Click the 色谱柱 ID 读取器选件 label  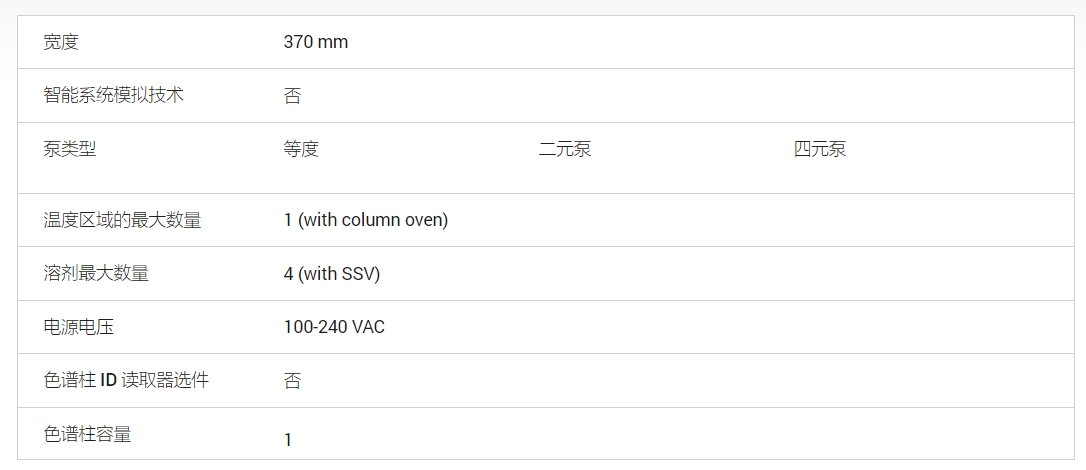point(126,380)
